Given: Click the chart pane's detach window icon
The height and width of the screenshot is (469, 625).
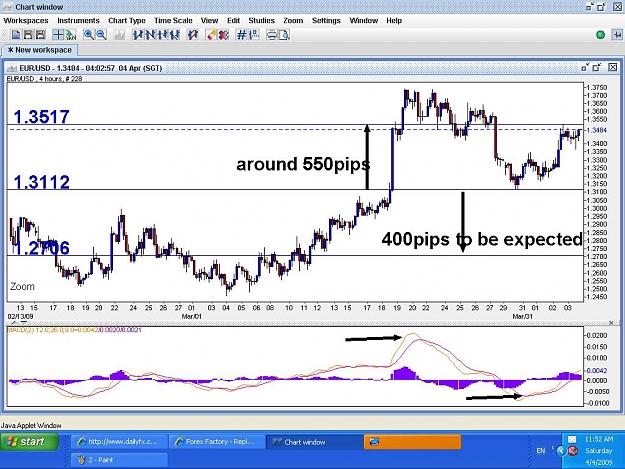Looking at the screenshot, I should 597,67.
